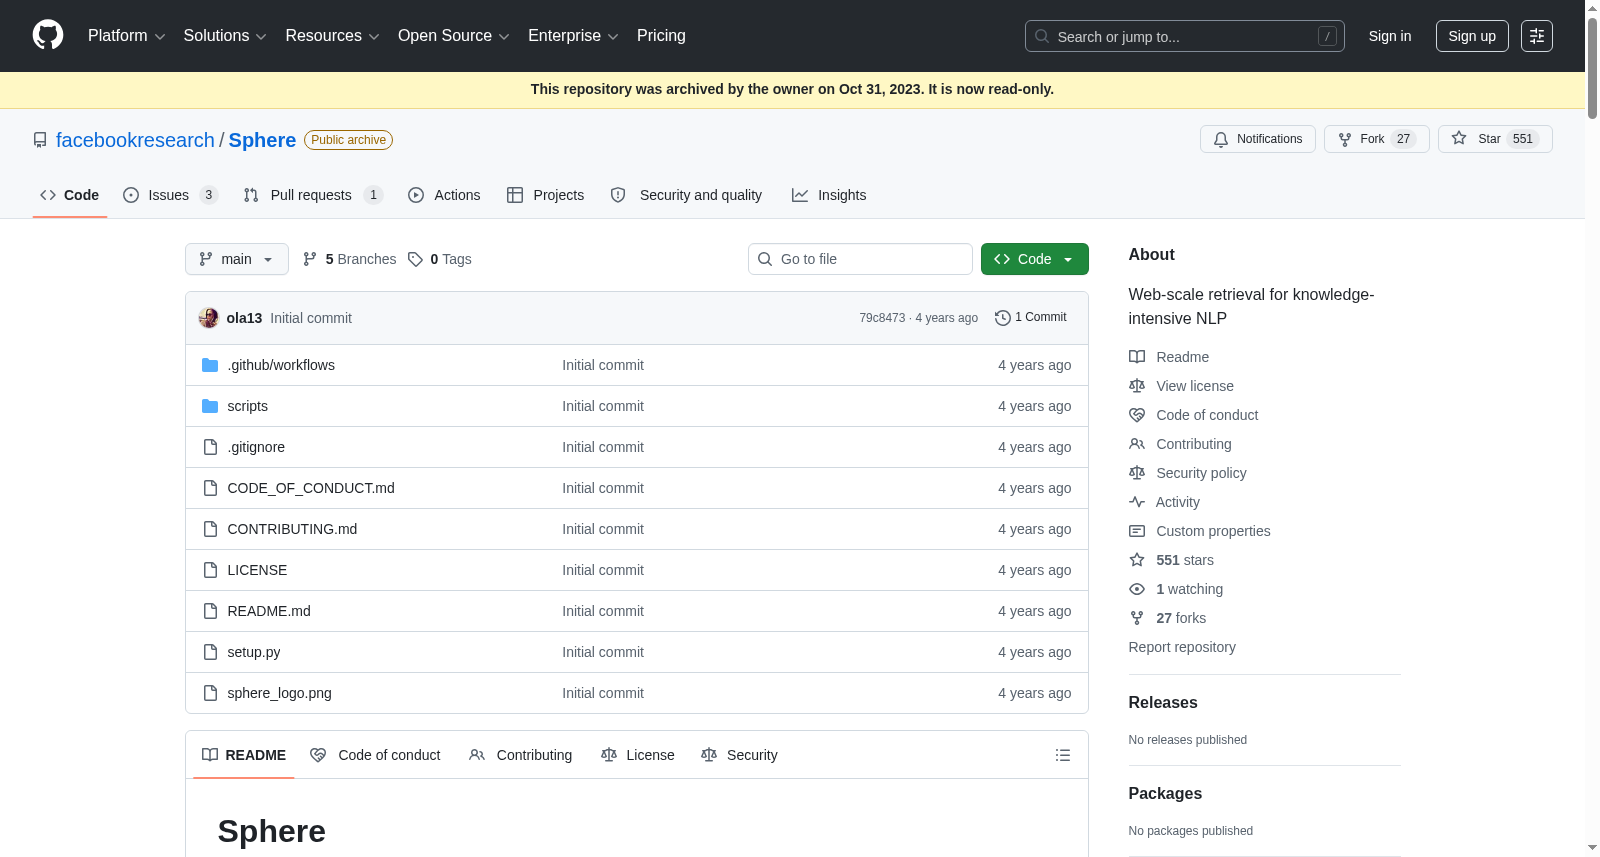1600x857 pixels.
Task: Click the Search or jump to field
Action: tap(1185, 36)
